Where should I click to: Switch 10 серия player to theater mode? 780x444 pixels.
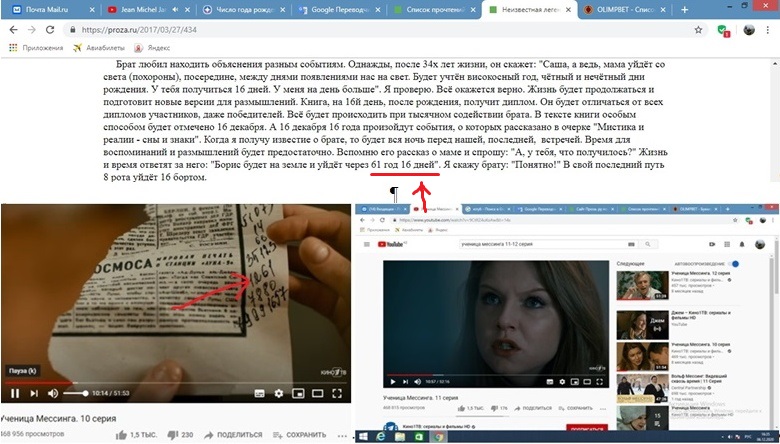317,393
